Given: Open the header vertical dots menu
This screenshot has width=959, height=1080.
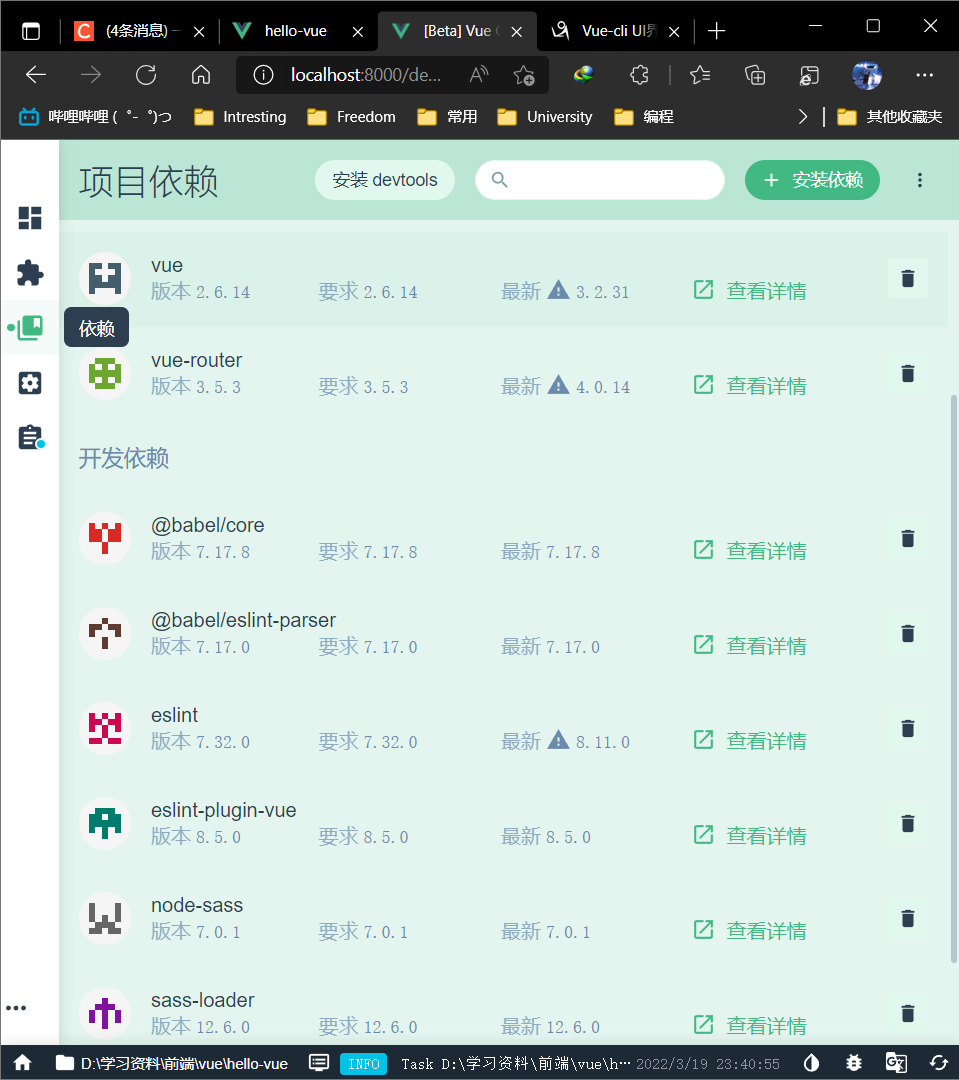Looking at the screenshot, I should [x=919, y=180].
